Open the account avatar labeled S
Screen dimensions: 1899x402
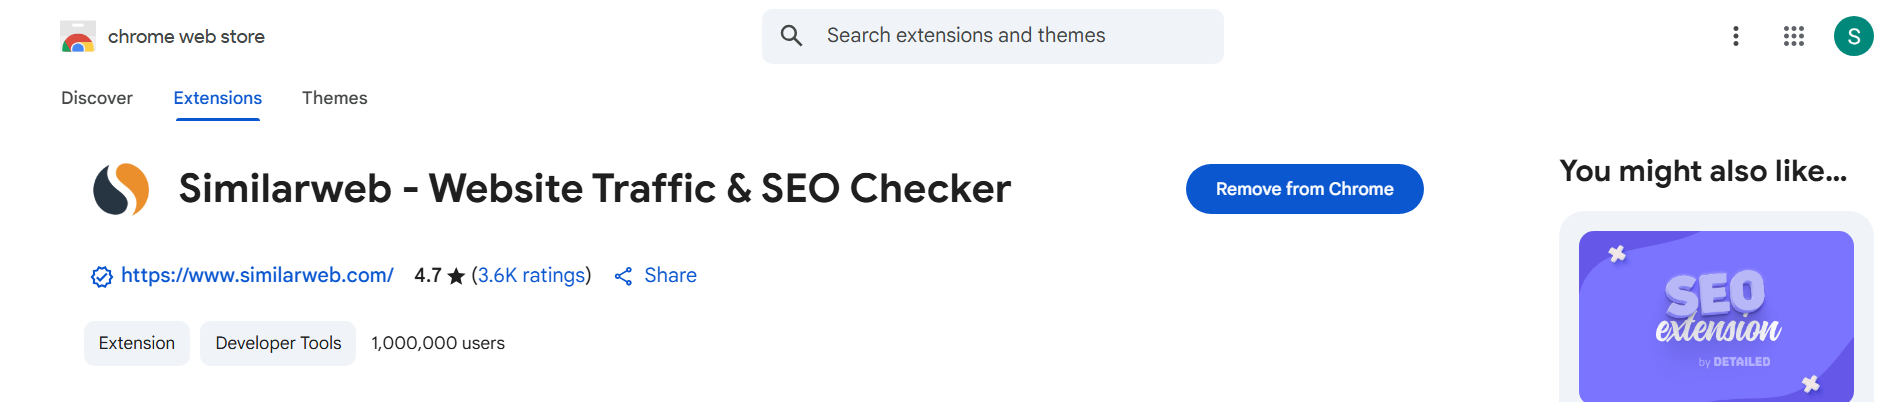pos(1853,36)
